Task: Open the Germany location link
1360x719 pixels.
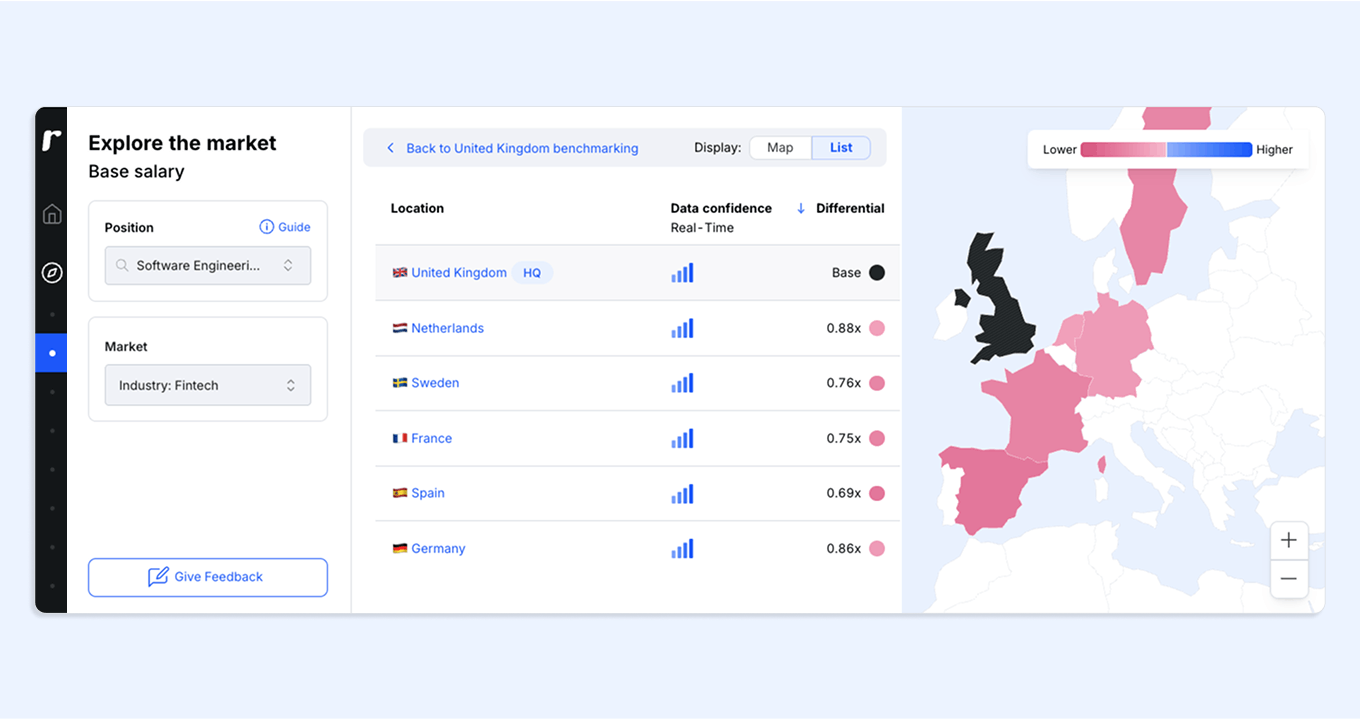Action: pyautogui.click(x=438, y=549)
